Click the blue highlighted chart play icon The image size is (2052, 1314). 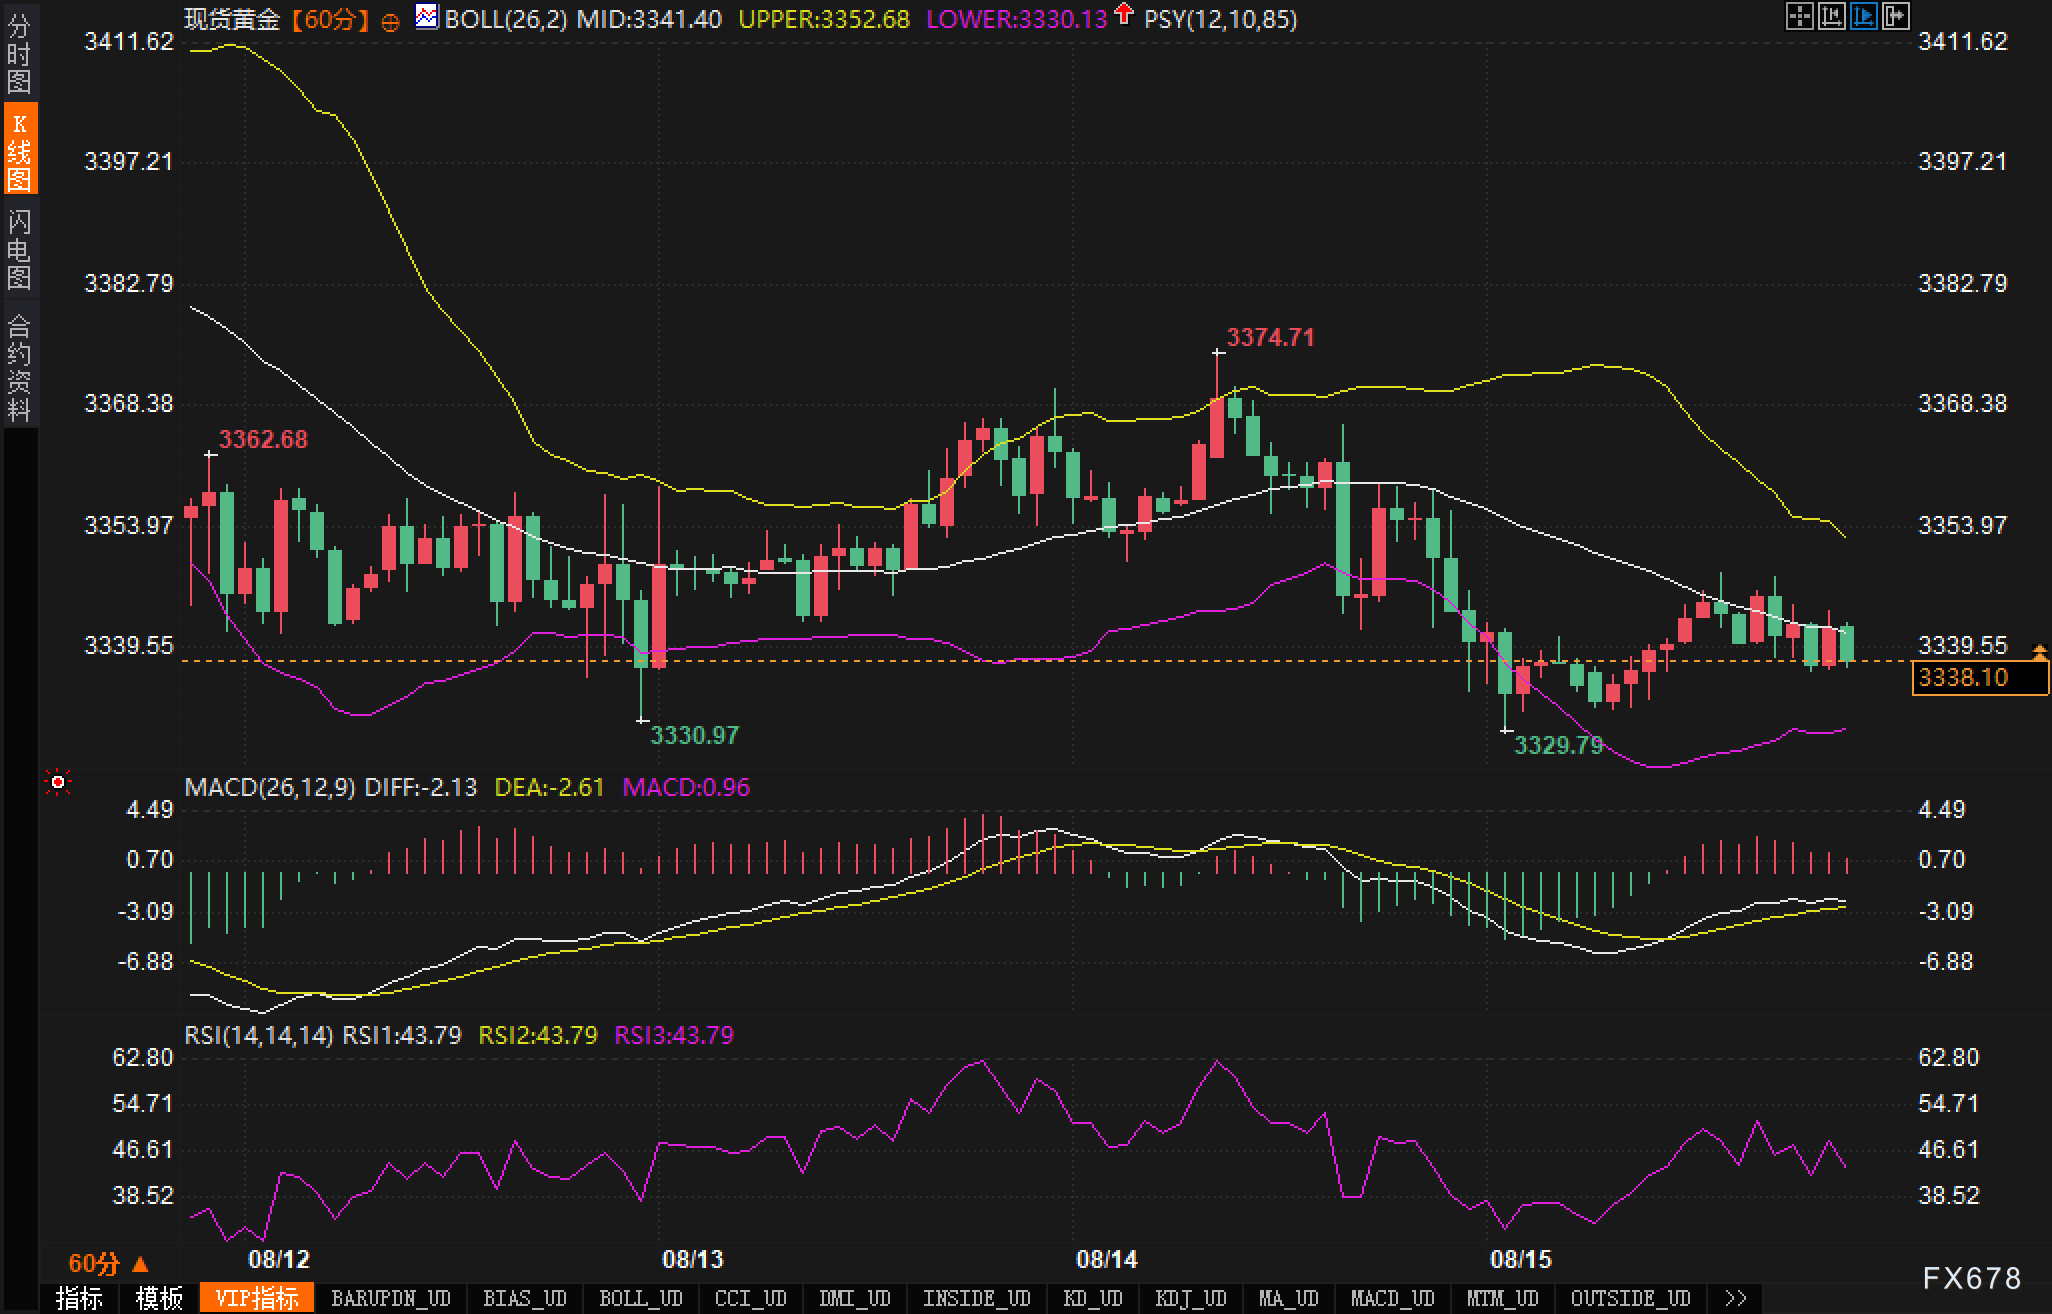click(x=1863, y=16)
